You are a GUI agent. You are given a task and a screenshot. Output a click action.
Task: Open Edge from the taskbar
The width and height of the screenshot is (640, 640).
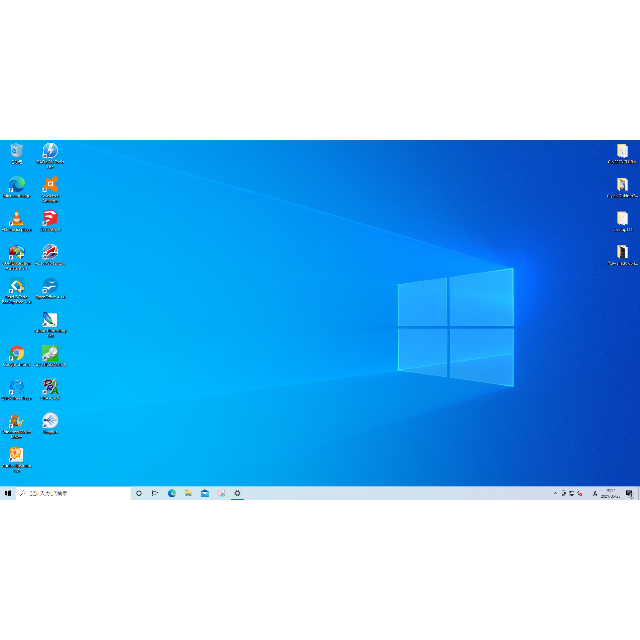click(172, 493)
